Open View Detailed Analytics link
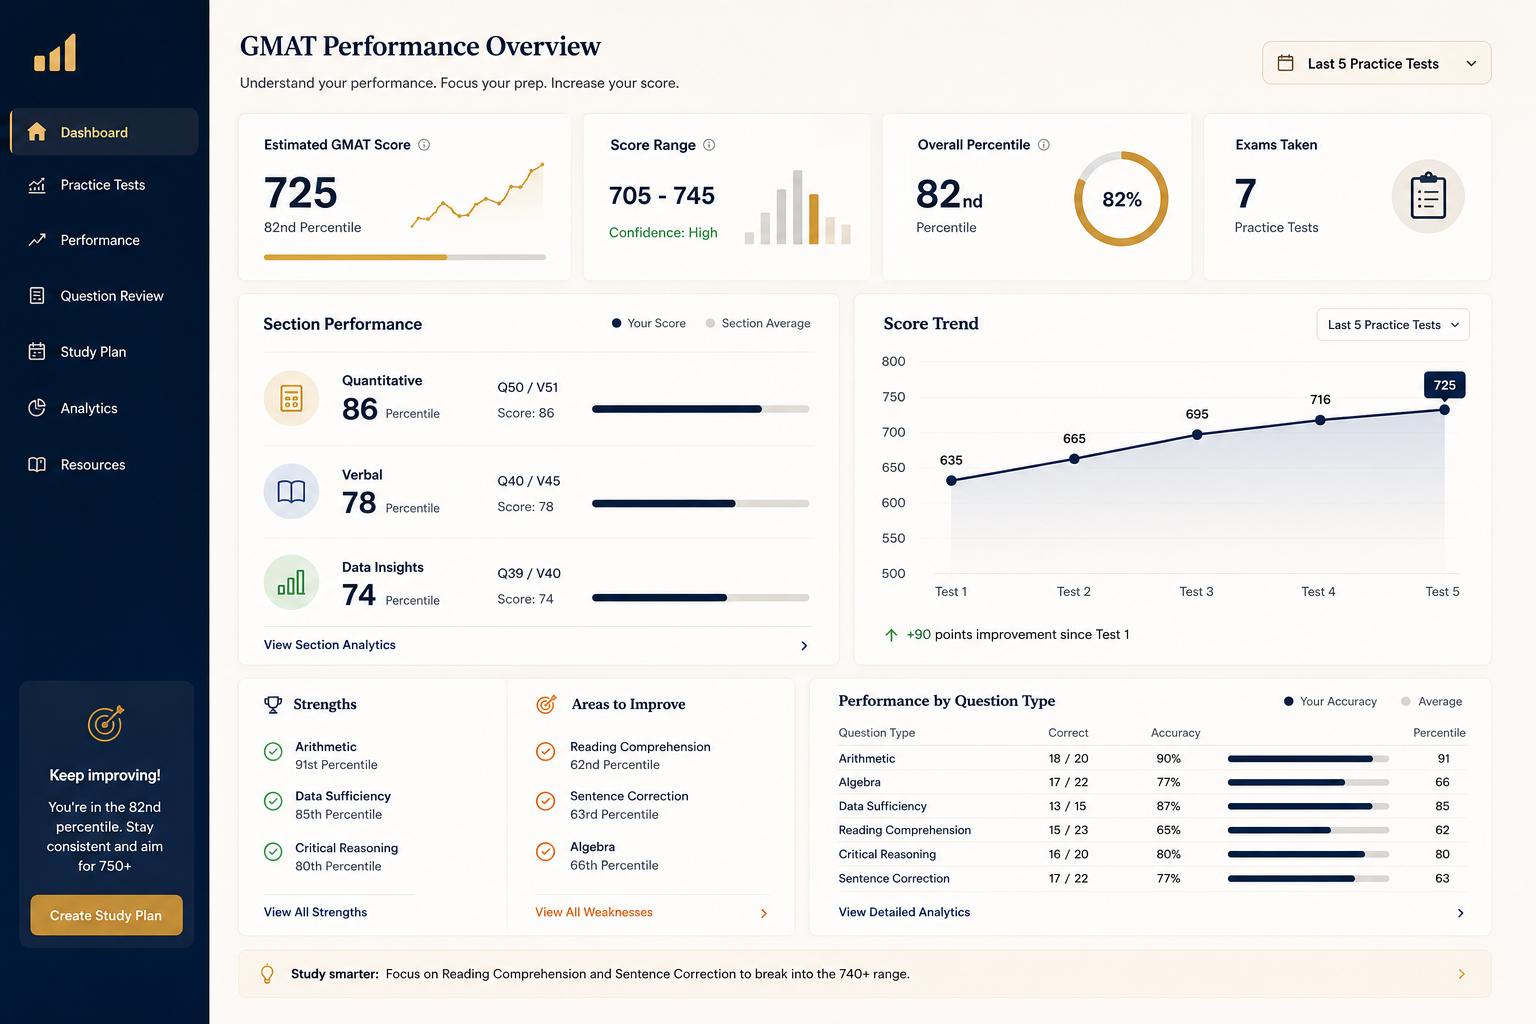Image resolution: width=1536 pixels, height=1024 pixels. pyautogui.click(x=904, y=912)
